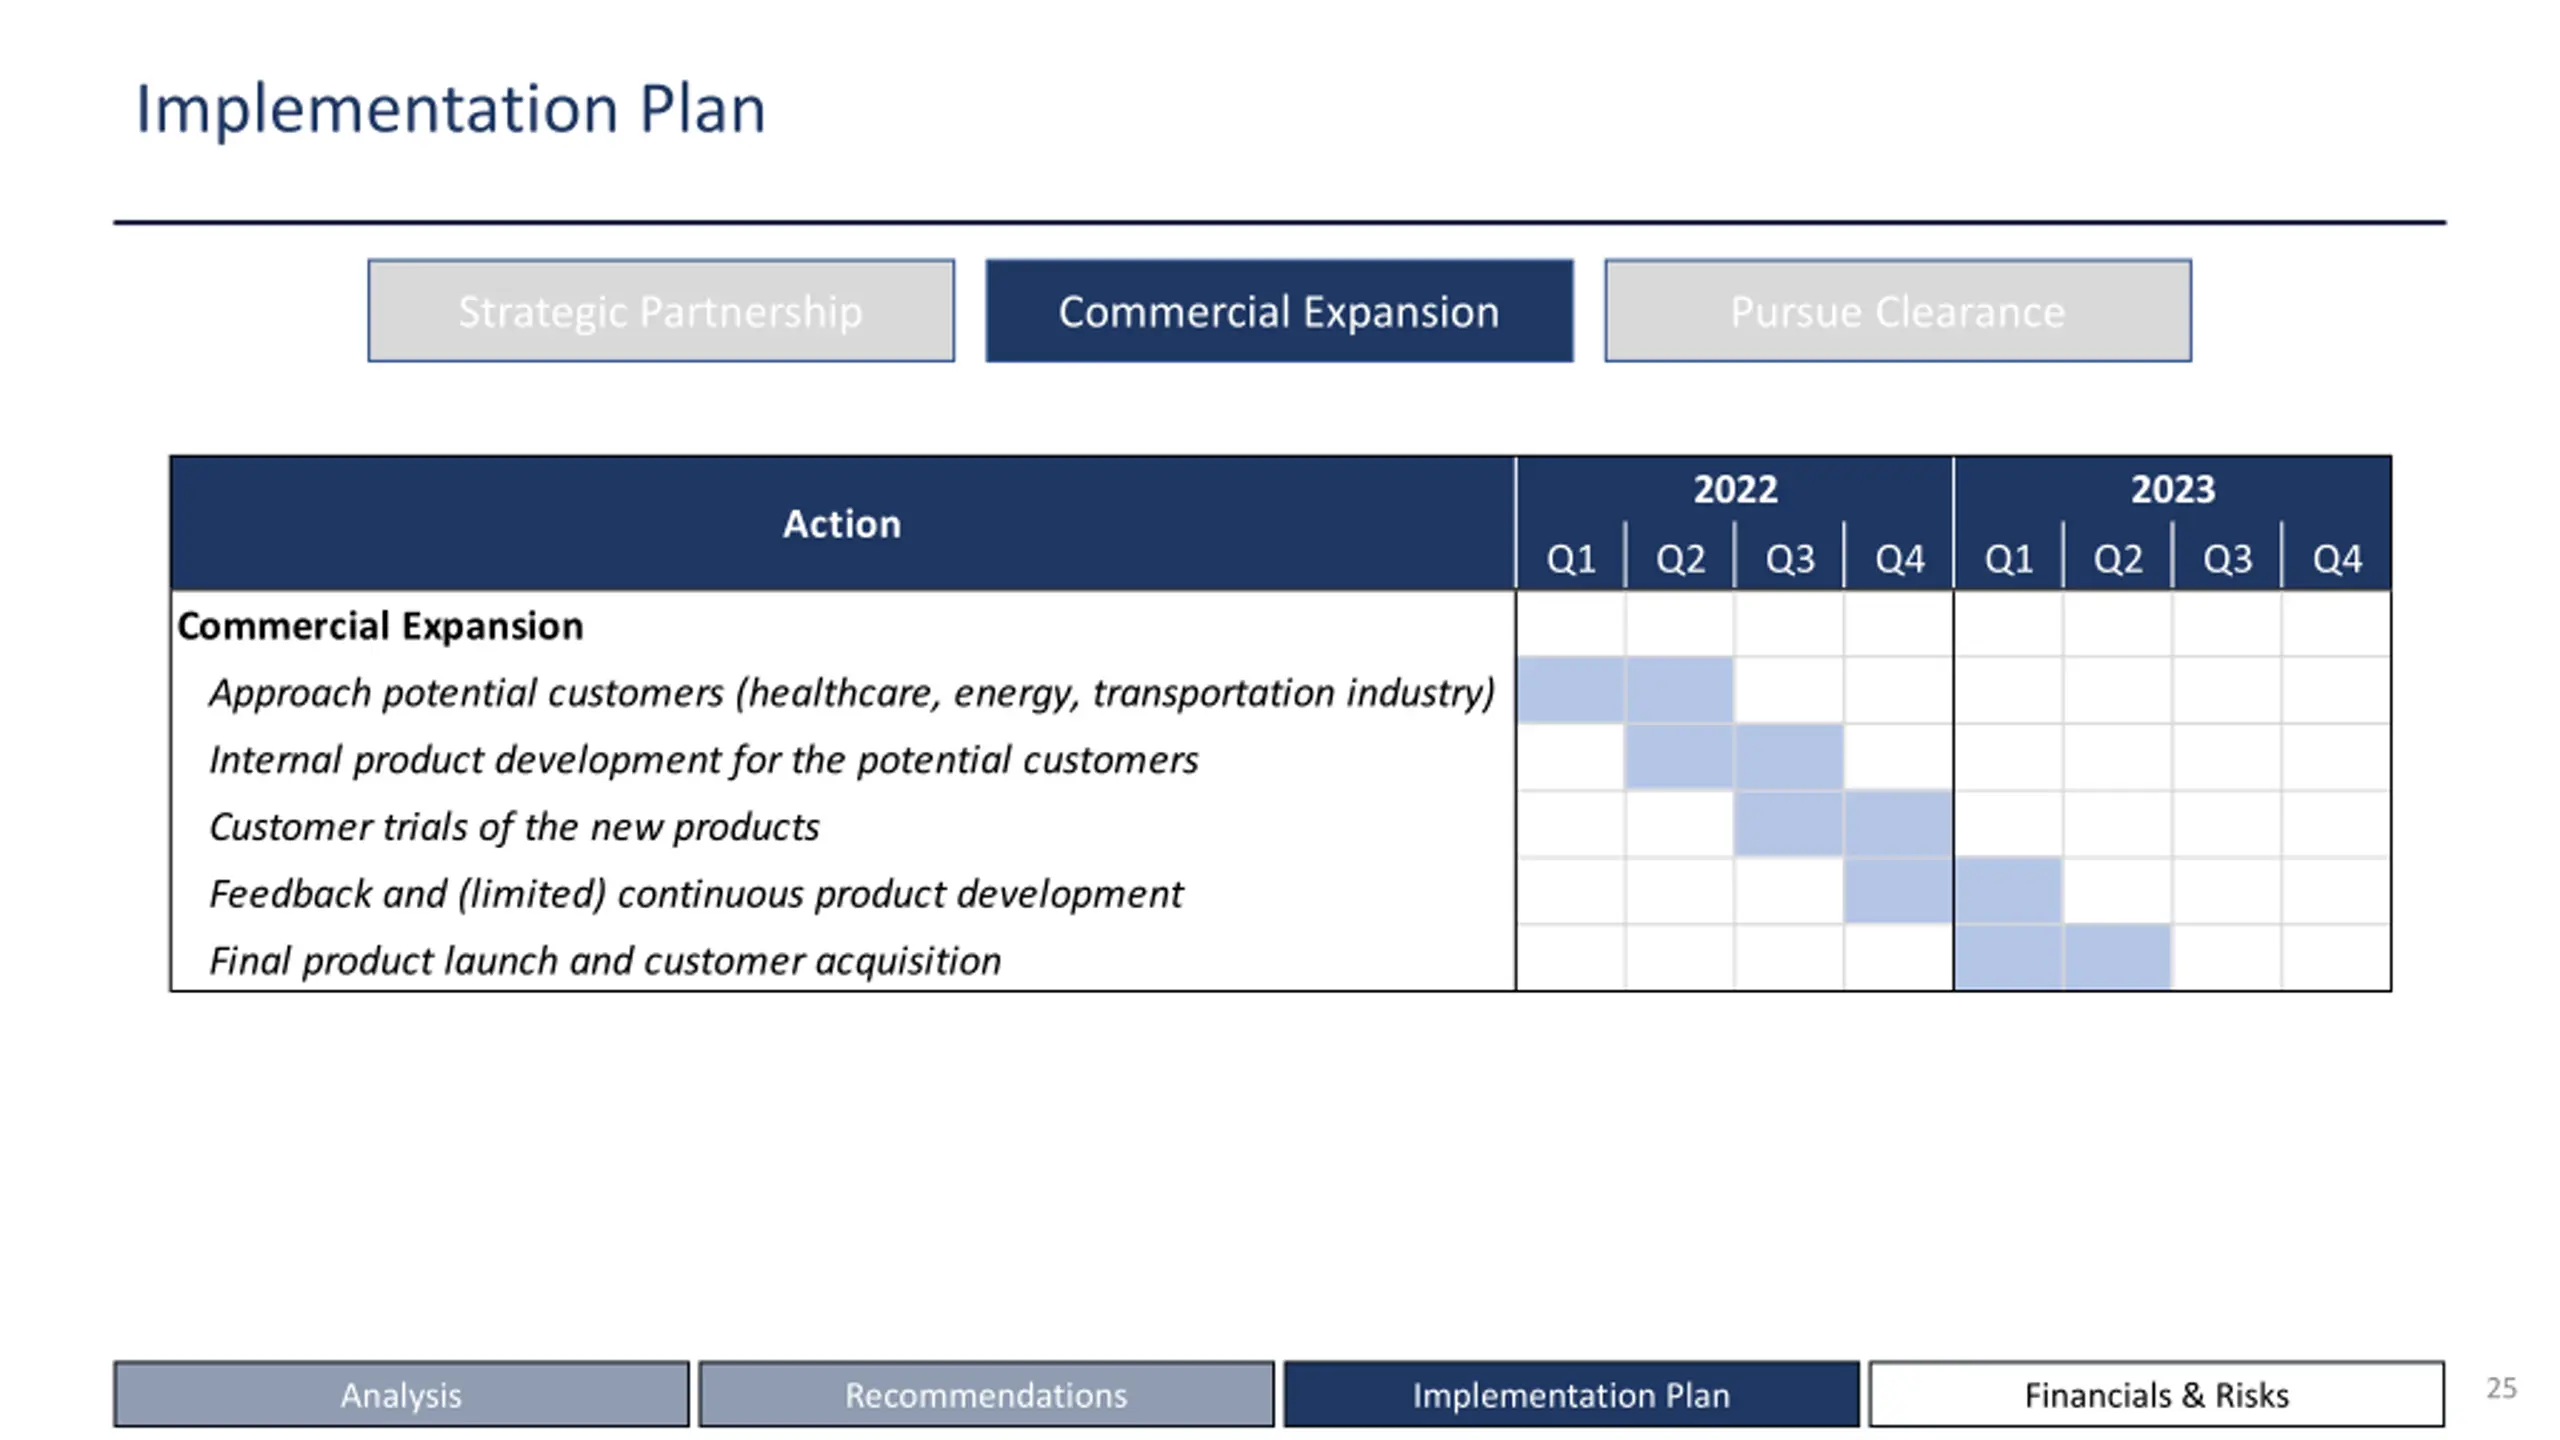This screenshot has height=1440, width=2560.
Task: Select Internal product development row text
Action: coord(703,760)
